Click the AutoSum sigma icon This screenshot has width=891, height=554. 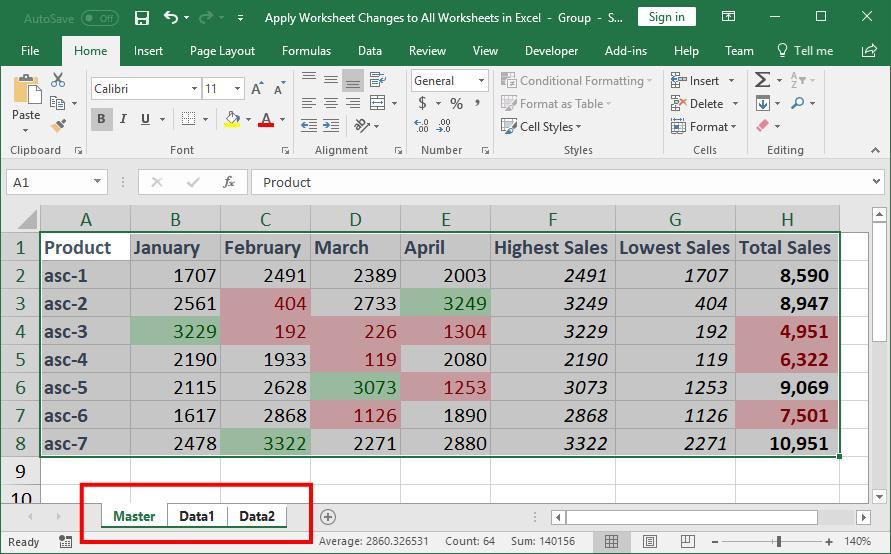tap(763, 80)
